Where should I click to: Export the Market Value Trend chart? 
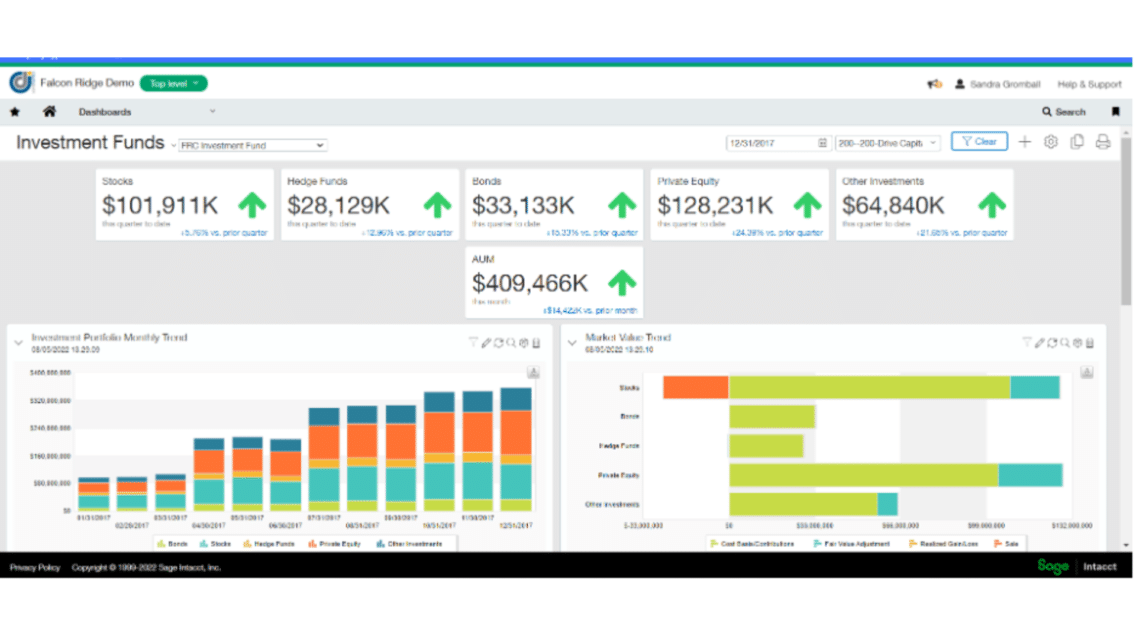(1087, 372)
